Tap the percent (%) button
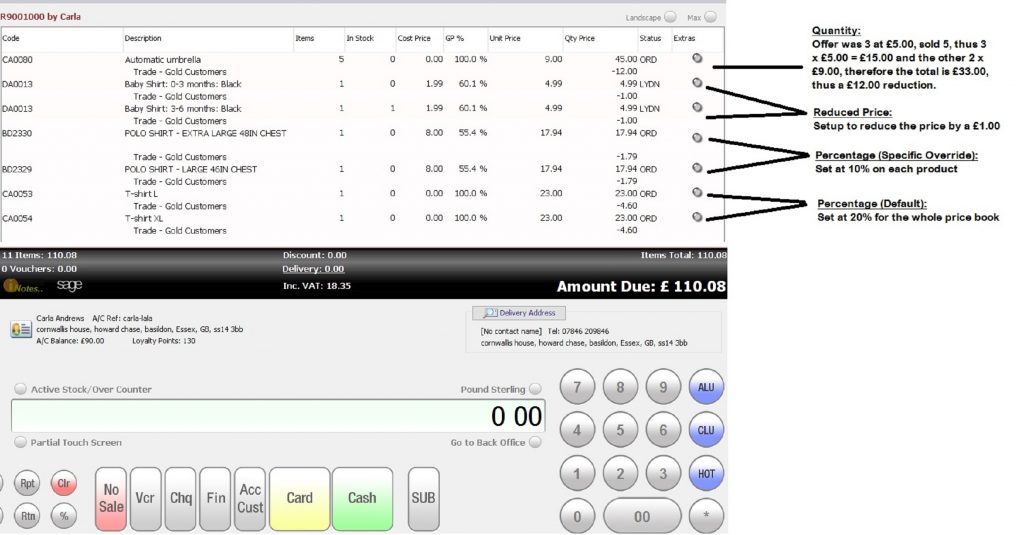The width and height of the screenshot is (1024, 535). pyautogui.click(x=64, y=515)
